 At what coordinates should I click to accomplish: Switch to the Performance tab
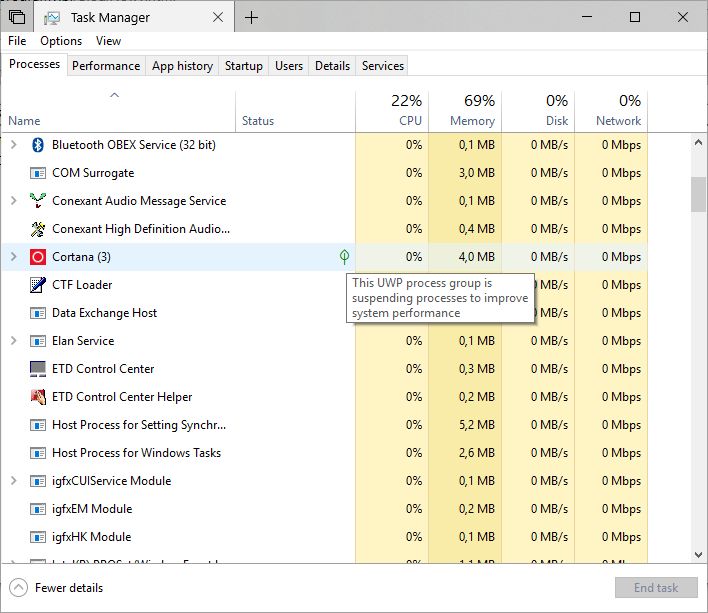pyautogui.click(x=106, y=66)
